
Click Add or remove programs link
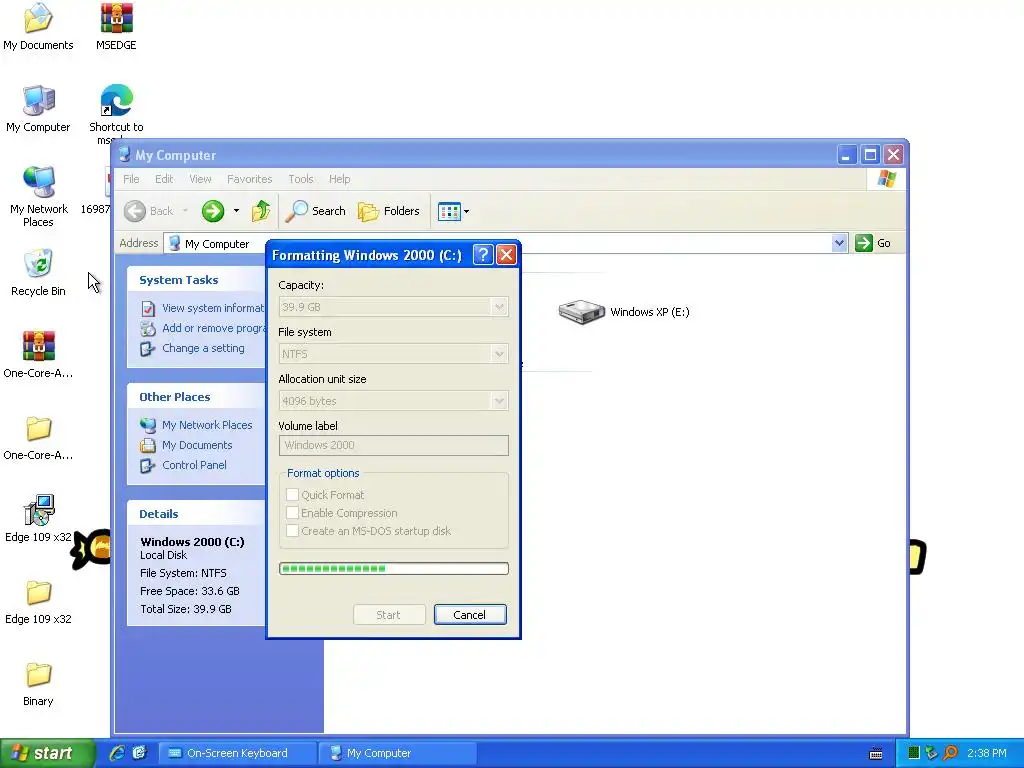[x=213, y=328]
